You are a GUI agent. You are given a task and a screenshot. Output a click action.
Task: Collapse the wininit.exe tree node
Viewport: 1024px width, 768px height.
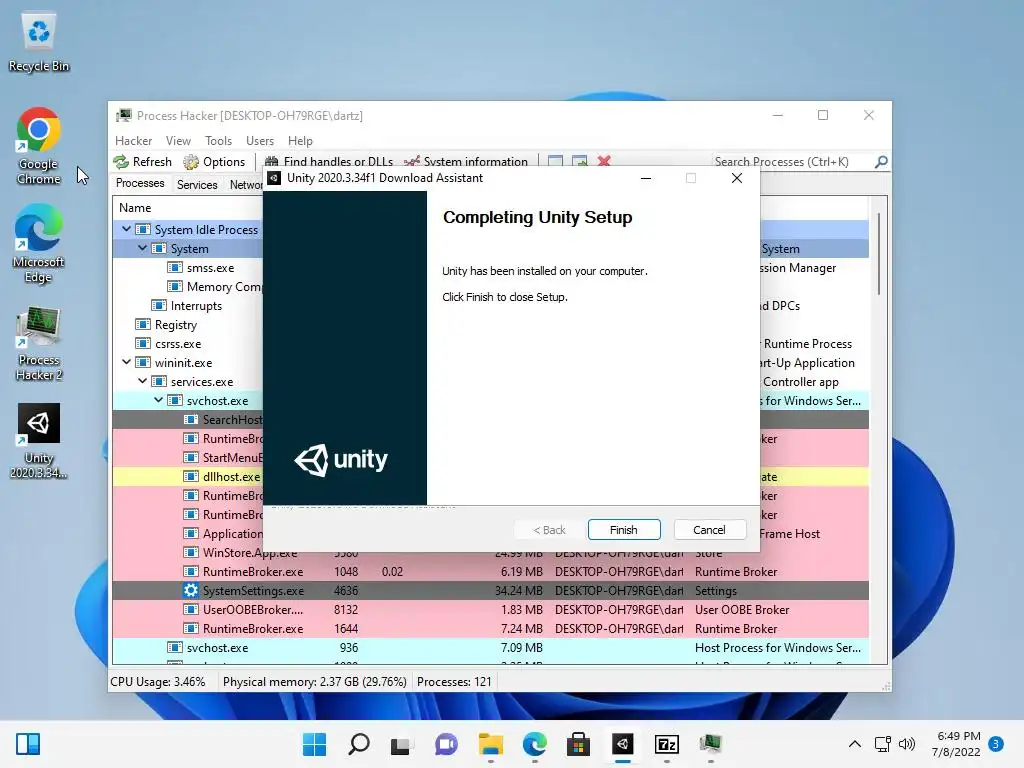tap(127, 362)
